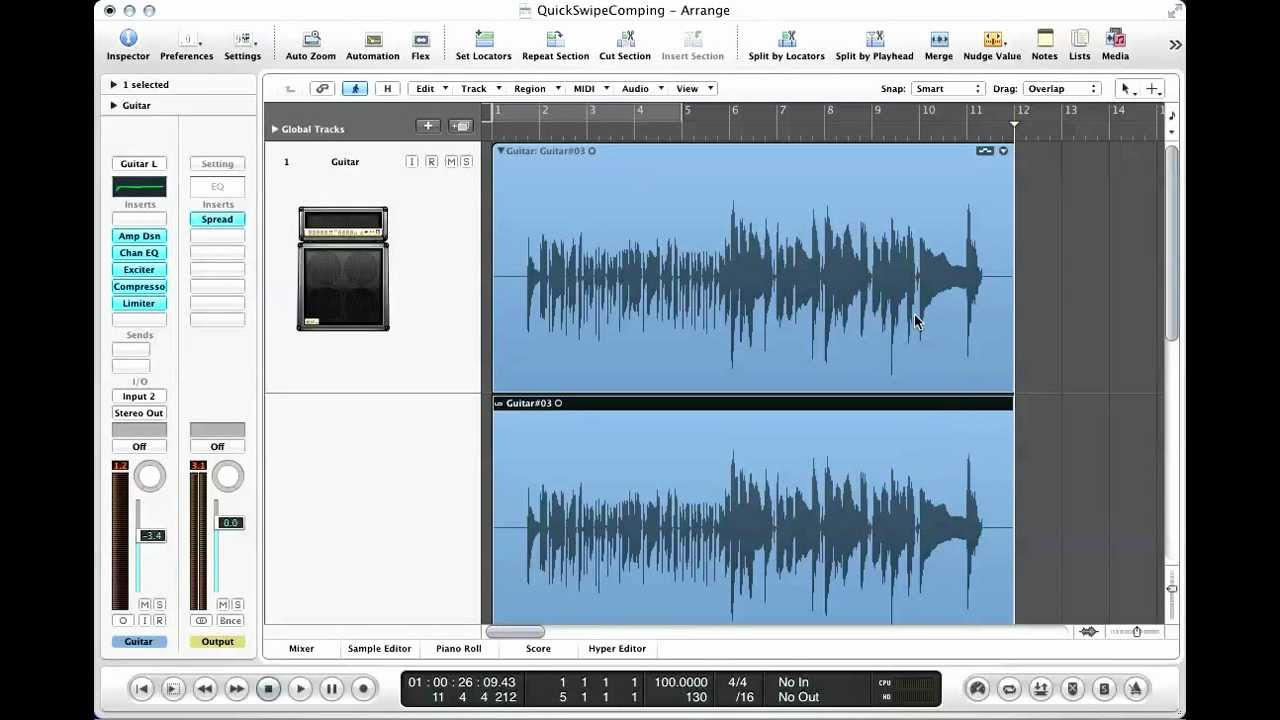This screenshot has height=720, width=1280.
Task: Click the Guitar channel pan knob
Action: click(150, 477)
